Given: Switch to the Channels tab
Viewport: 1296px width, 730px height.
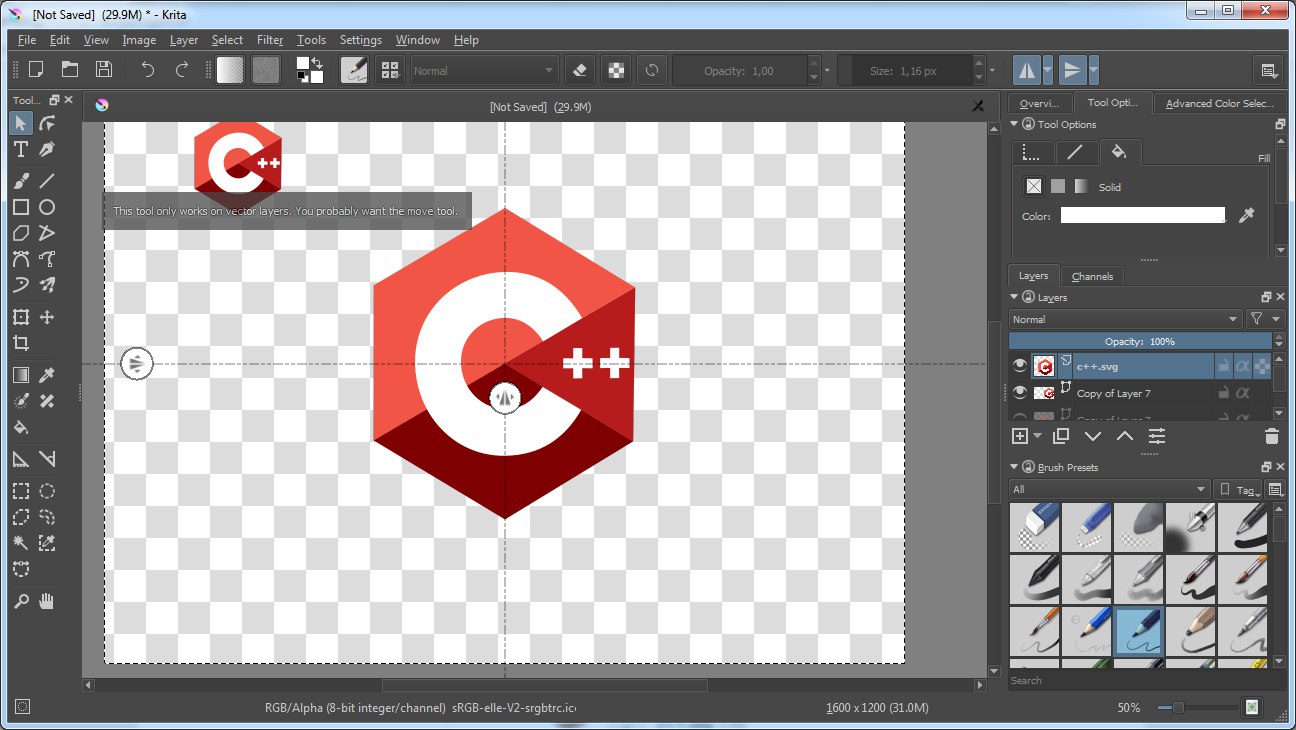Looking at the screenshot, I should coord(1092,276).
